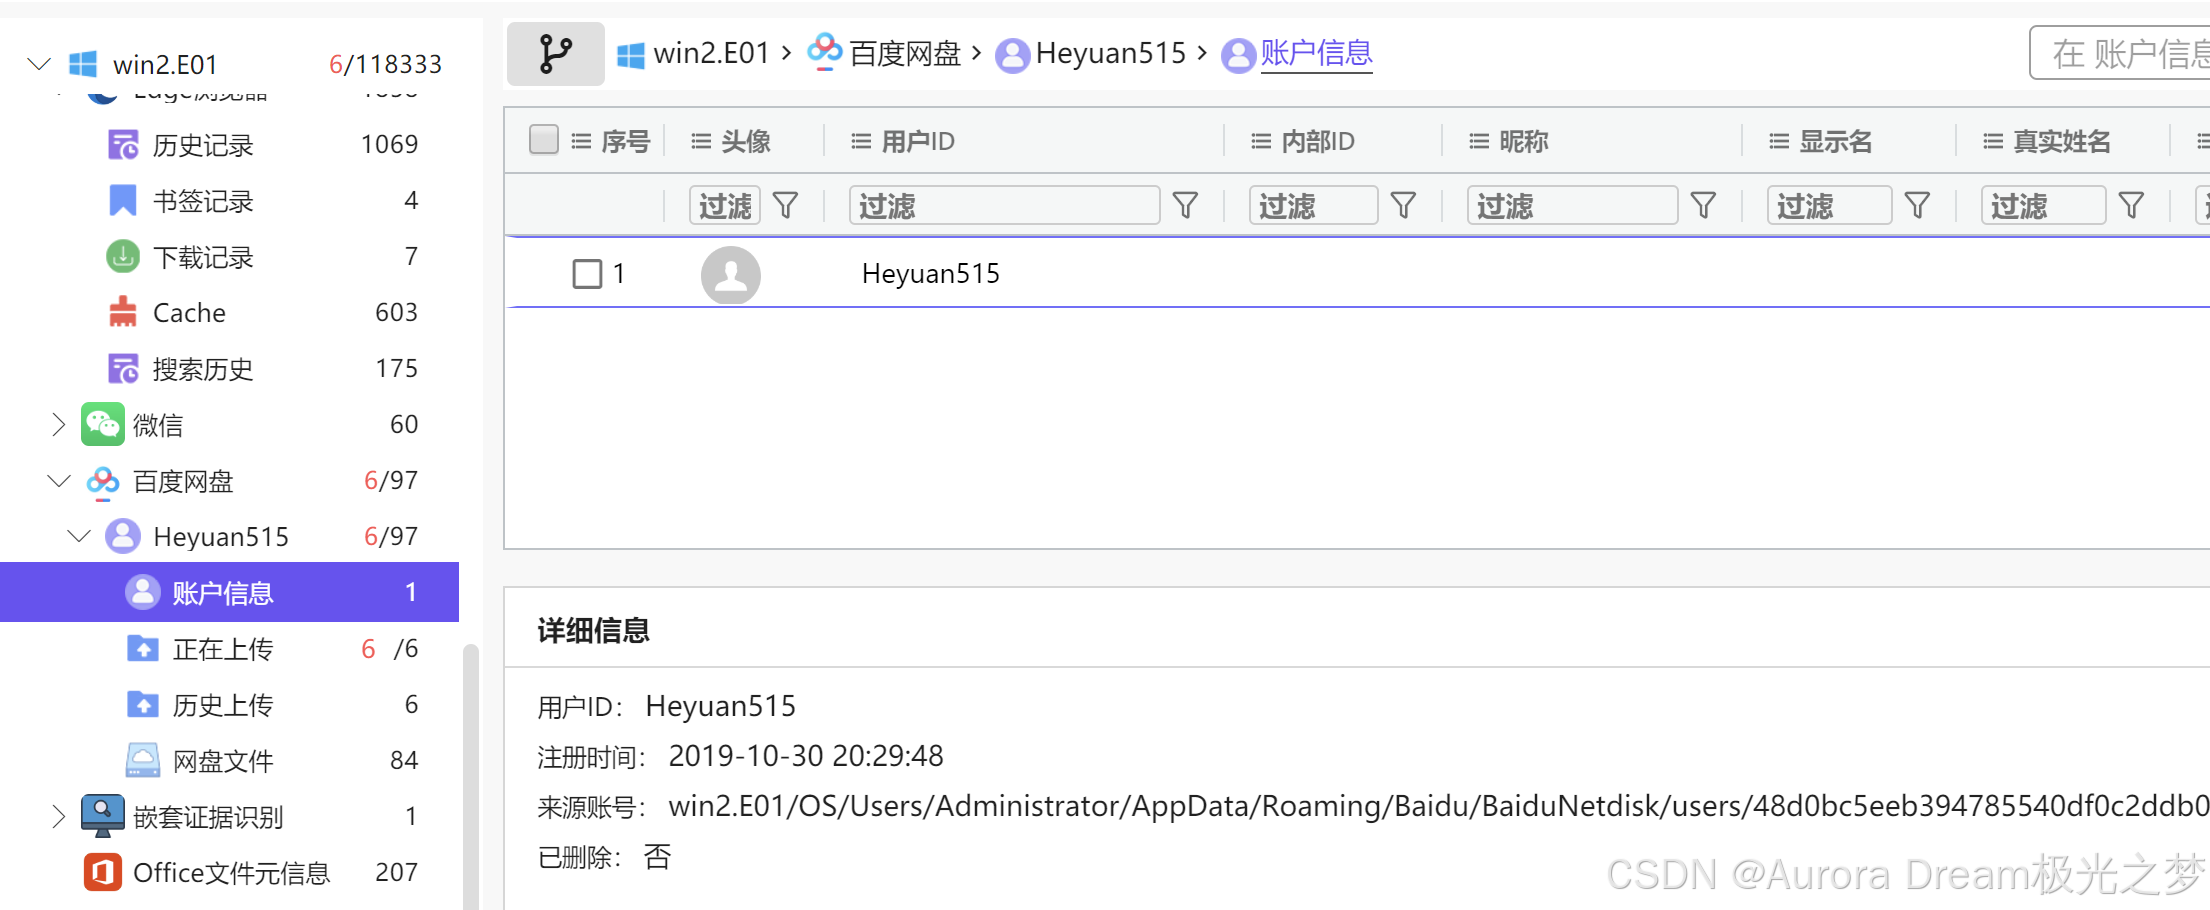Click the 注册时间 value 2019-10-30 20:29:48
Viewport: 2210px width, 910px height.
(806, 756)
